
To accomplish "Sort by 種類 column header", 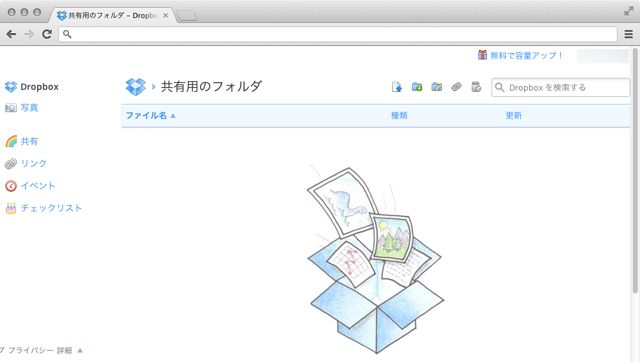I will 399,116.
